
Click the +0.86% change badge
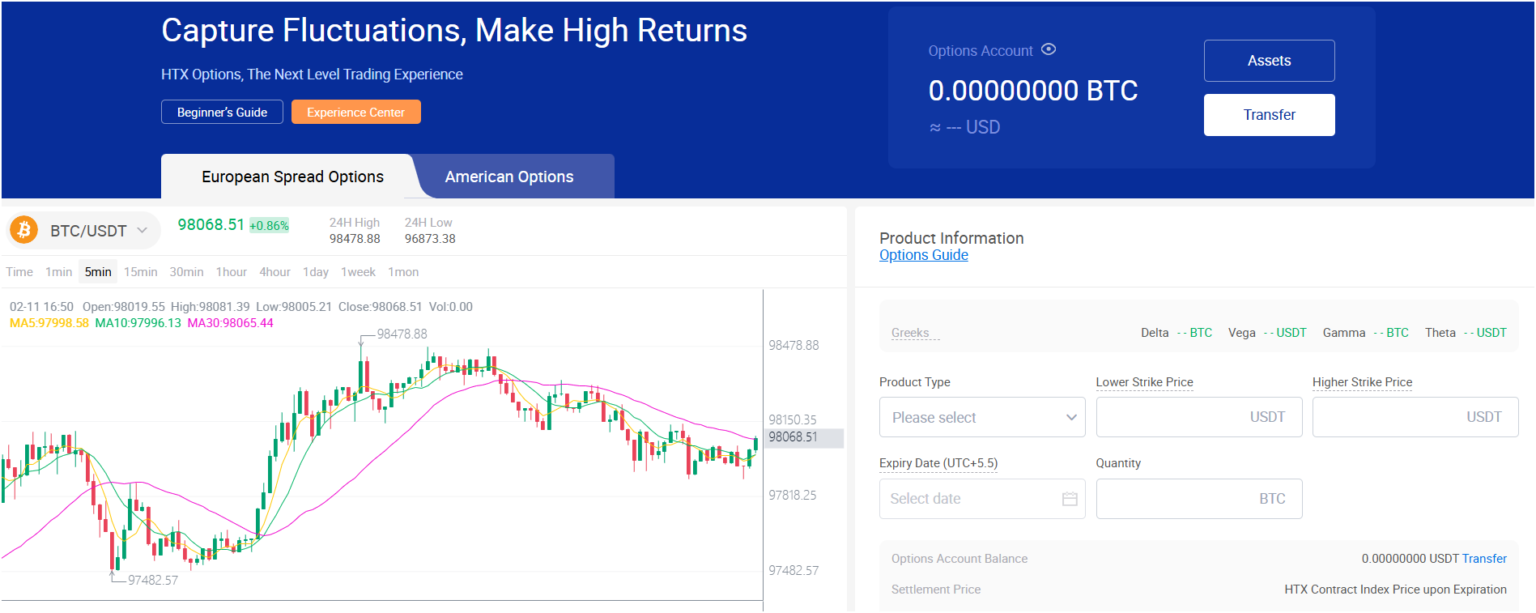point(269,225)
